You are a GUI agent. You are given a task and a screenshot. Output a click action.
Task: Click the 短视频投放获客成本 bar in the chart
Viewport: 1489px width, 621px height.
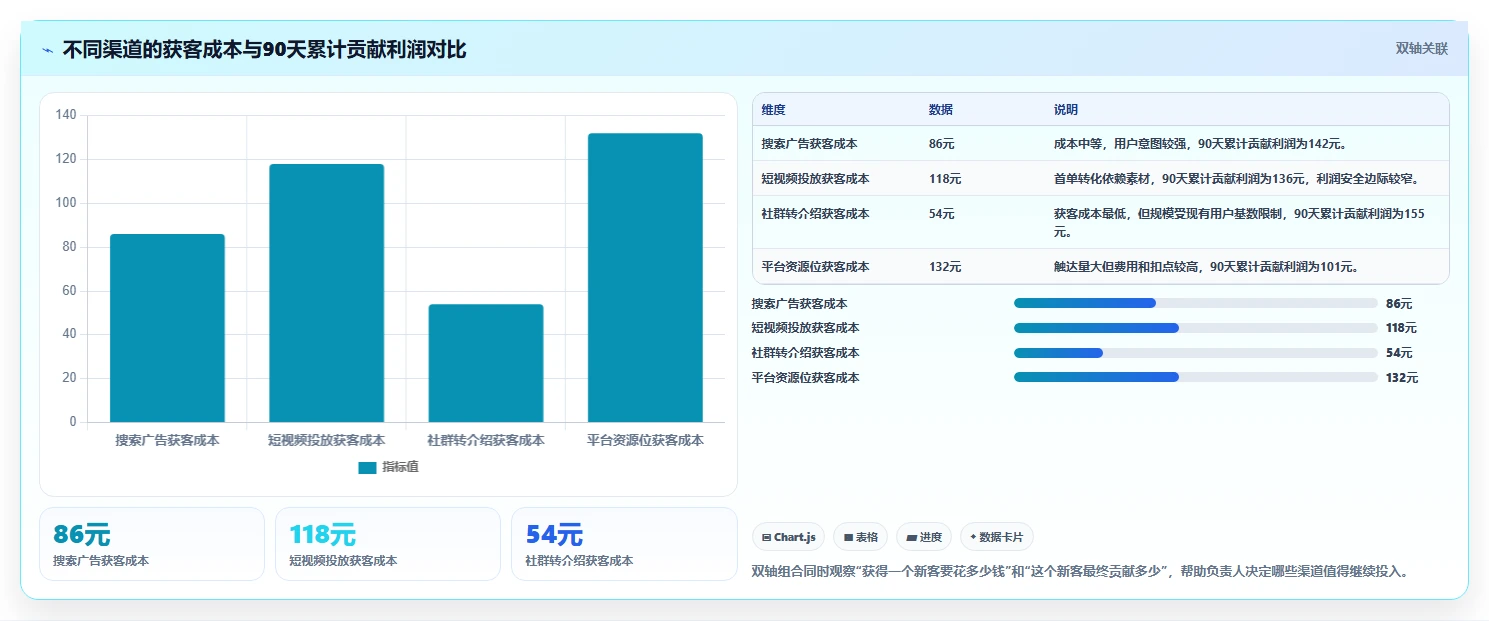tap(326, 293)
